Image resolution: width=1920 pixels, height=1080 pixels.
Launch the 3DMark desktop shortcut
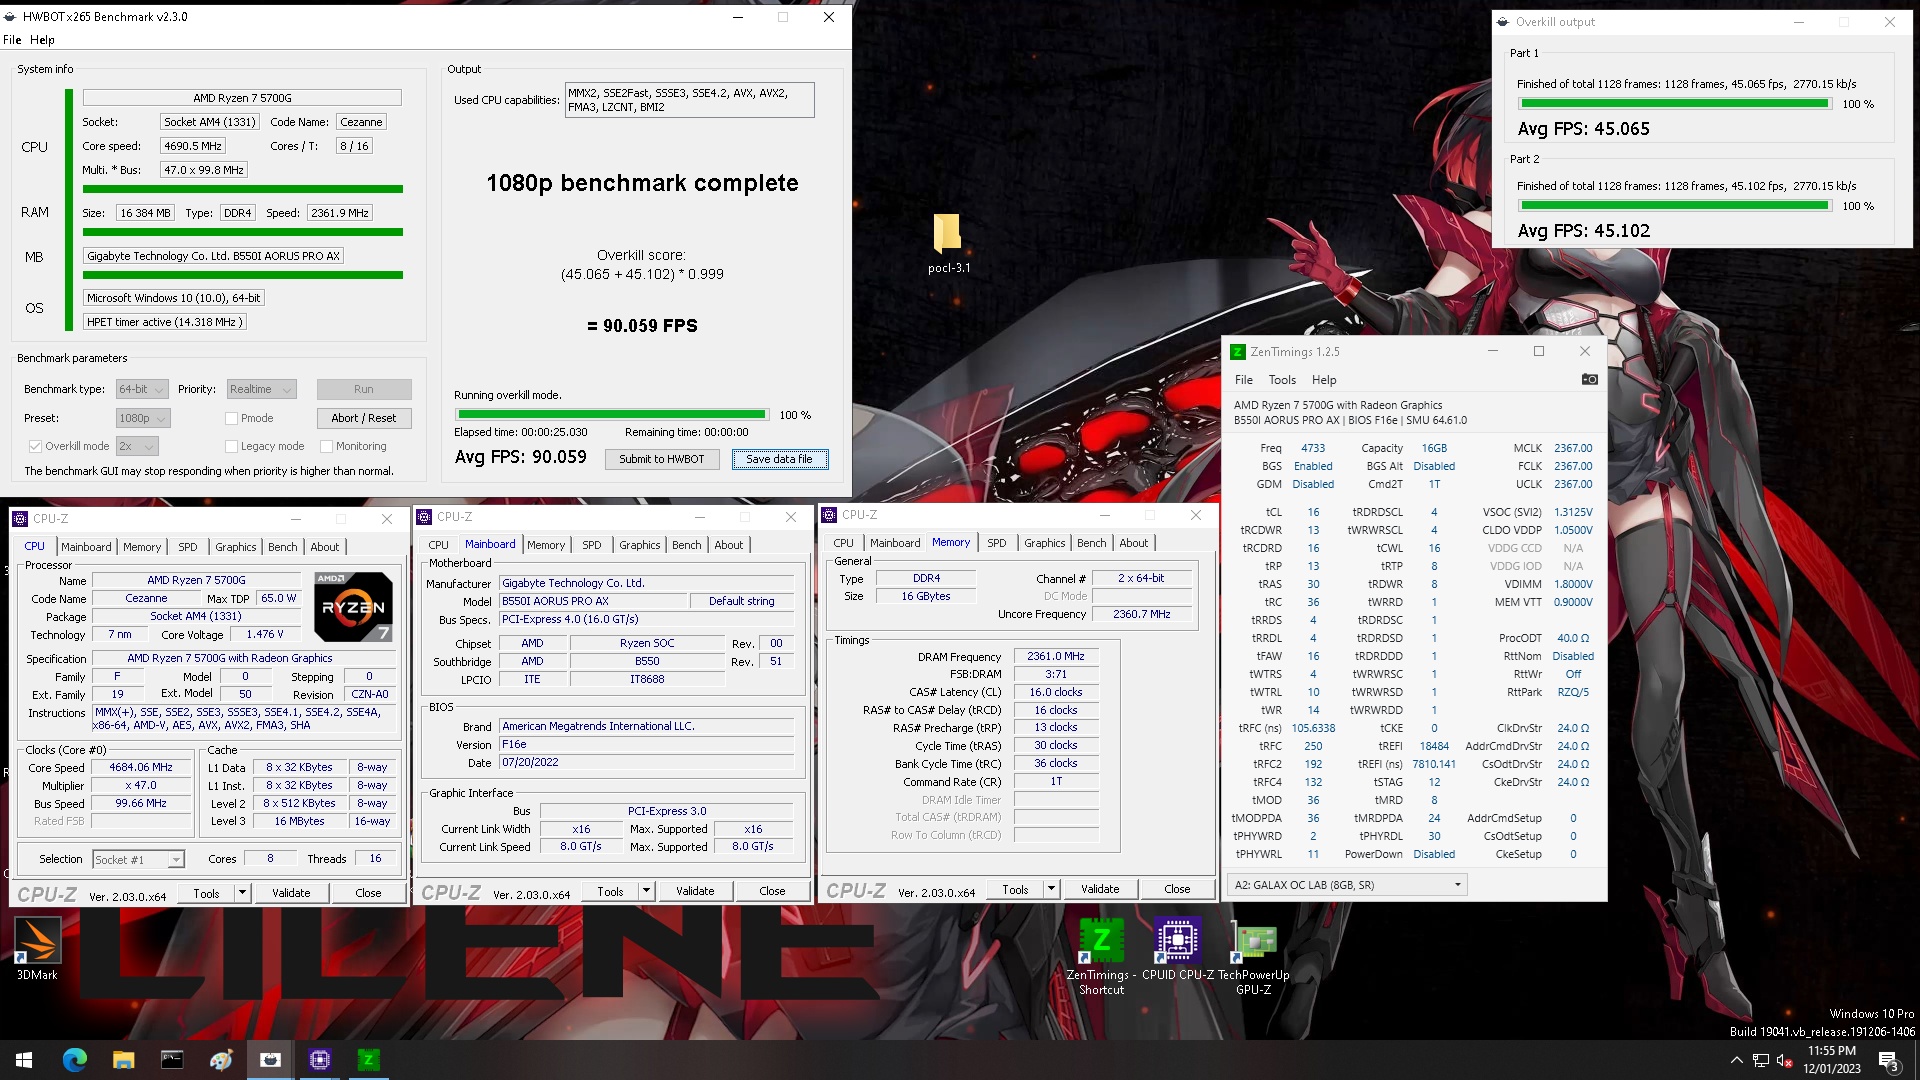point(37,949)
